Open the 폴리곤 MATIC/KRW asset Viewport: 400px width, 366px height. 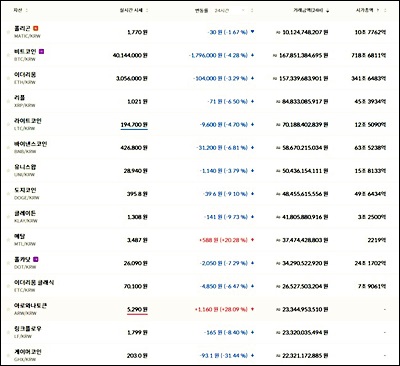pos(27,32)
